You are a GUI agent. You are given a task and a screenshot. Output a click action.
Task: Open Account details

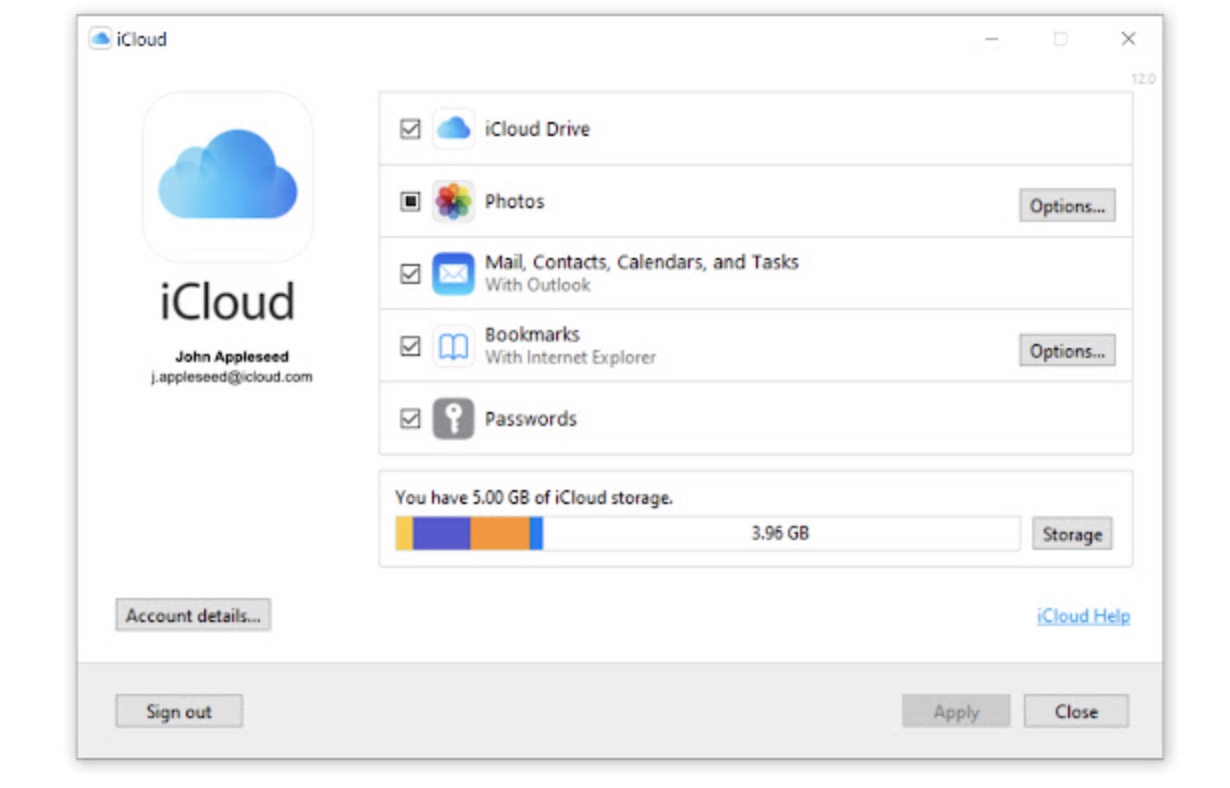click(x=193, y=615)
